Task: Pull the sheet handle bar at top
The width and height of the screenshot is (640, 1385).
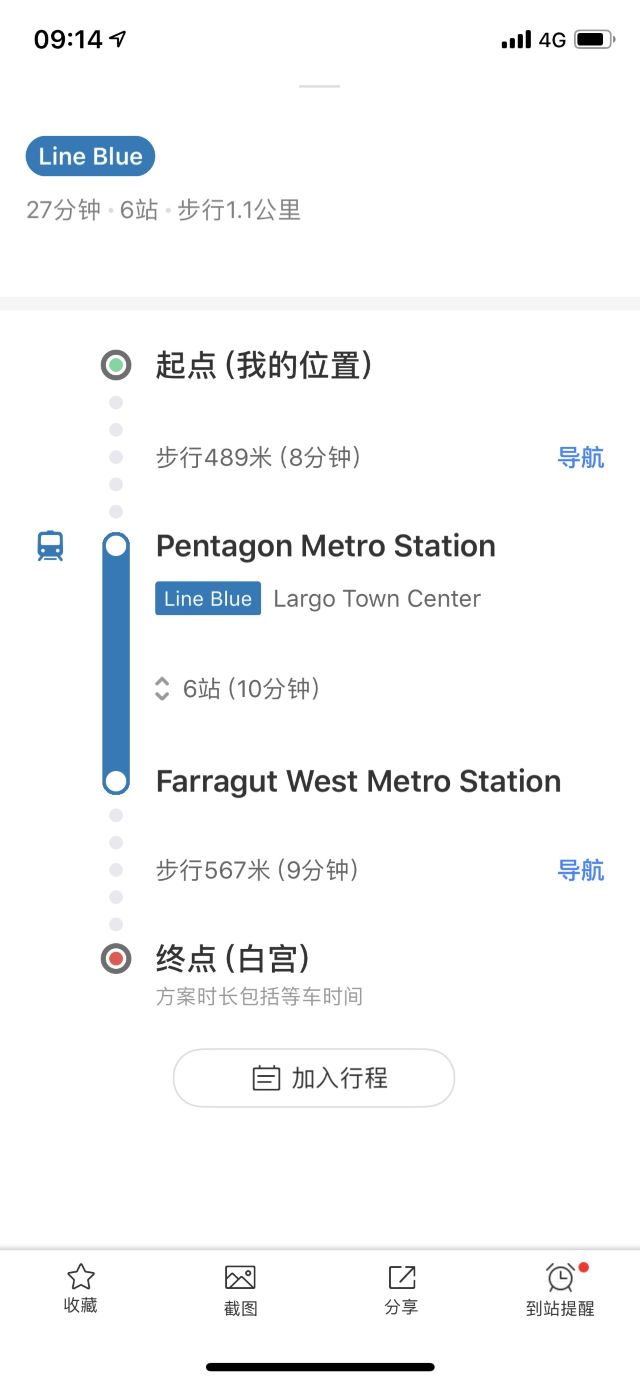Action: 320,86
